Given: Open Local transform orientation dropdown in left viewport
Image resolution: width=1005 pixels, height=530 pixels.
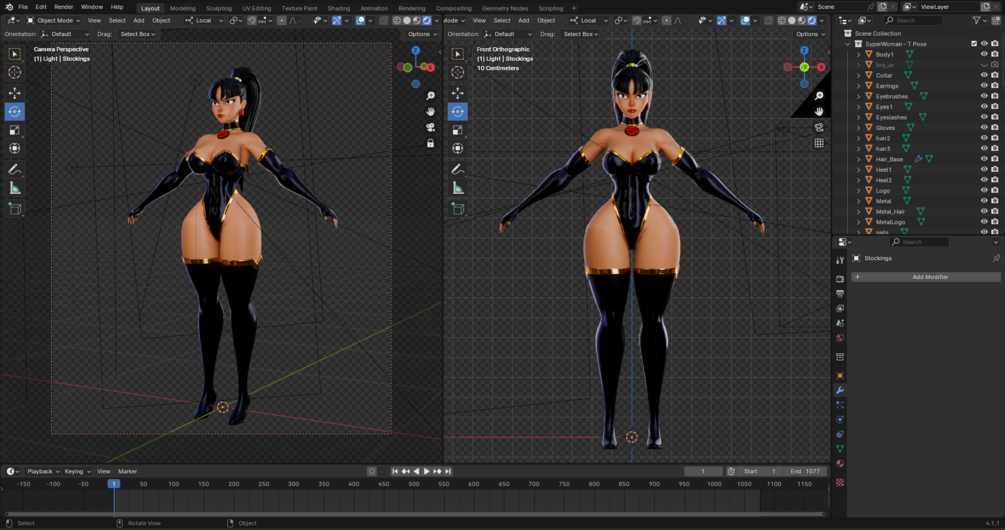Looking at the screenshot, I should [204, 21].
